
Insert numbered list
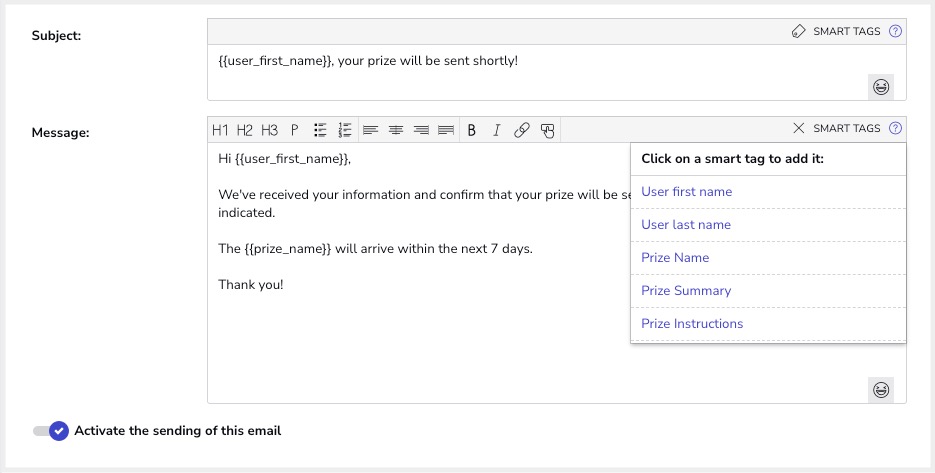345,130
